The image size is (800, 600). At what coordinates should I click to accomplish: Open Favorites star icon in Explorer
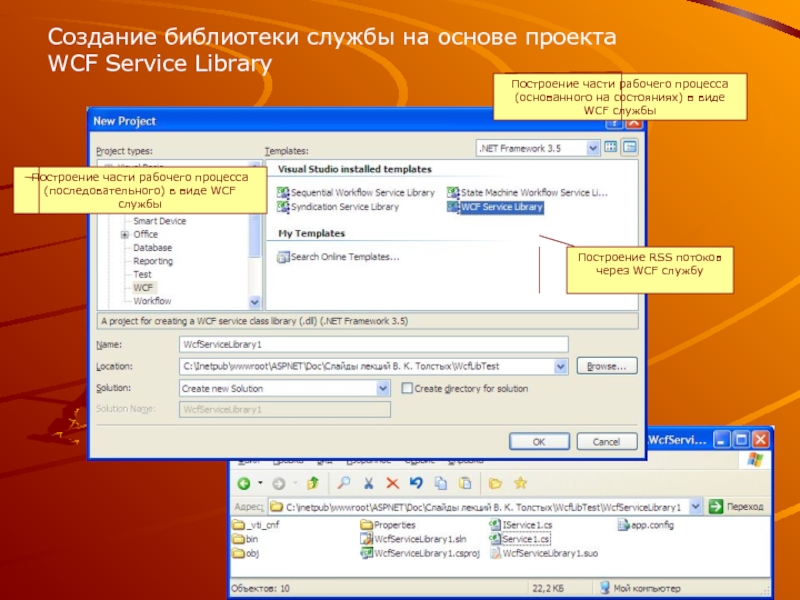520,483
